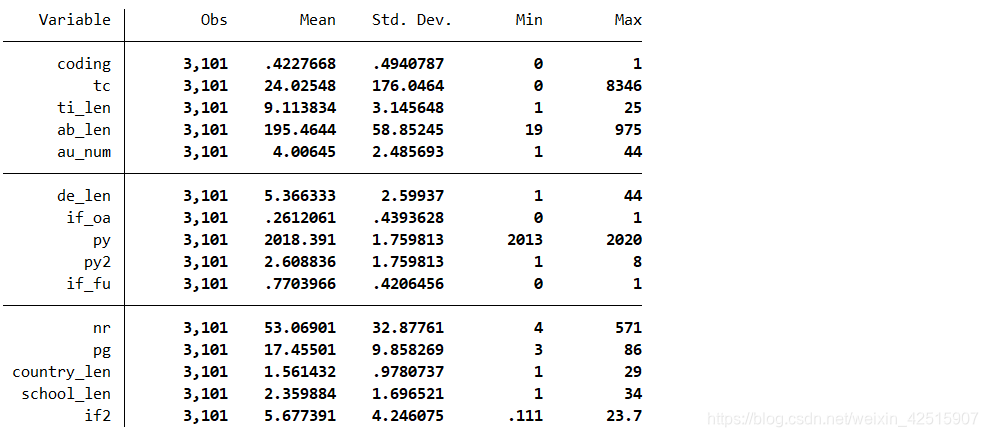Viewport: 988px width, 437px height.
Task: Select the variable name tc
Action: point(101,86)
